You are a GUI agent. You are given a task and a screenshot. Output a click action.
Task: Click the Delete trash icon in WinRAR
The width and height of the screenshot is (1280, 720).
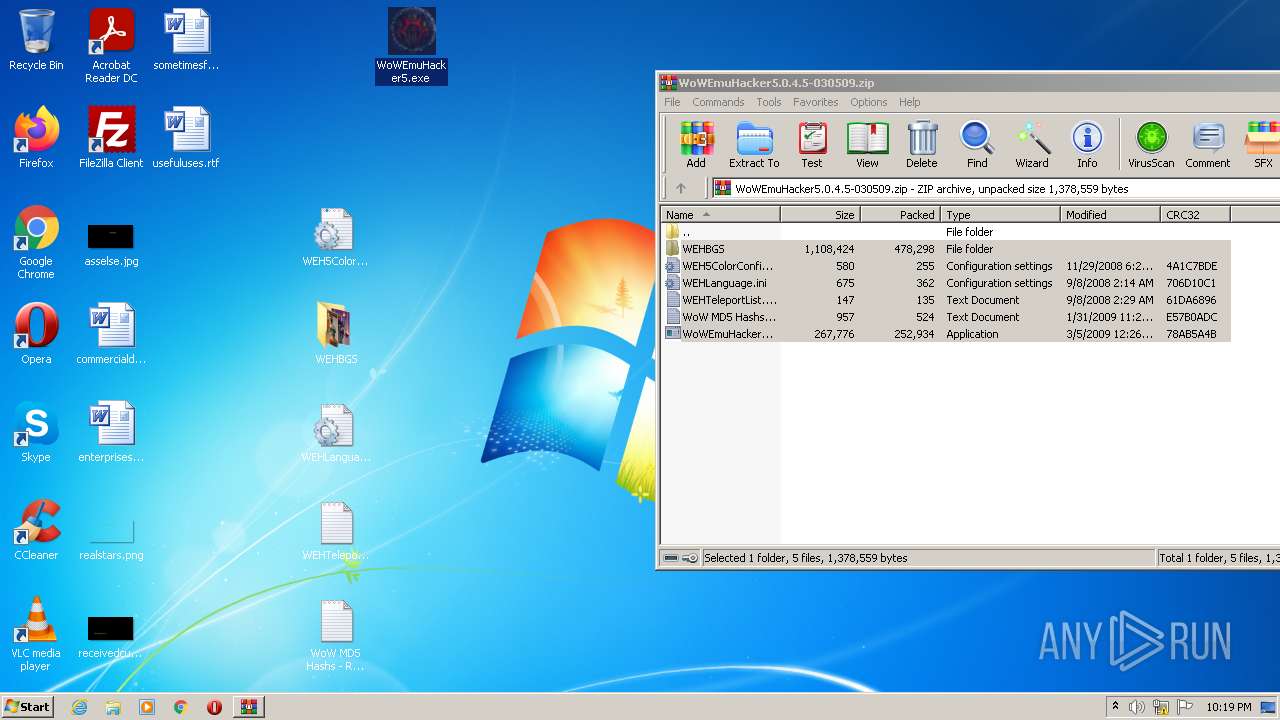(922, 145)
